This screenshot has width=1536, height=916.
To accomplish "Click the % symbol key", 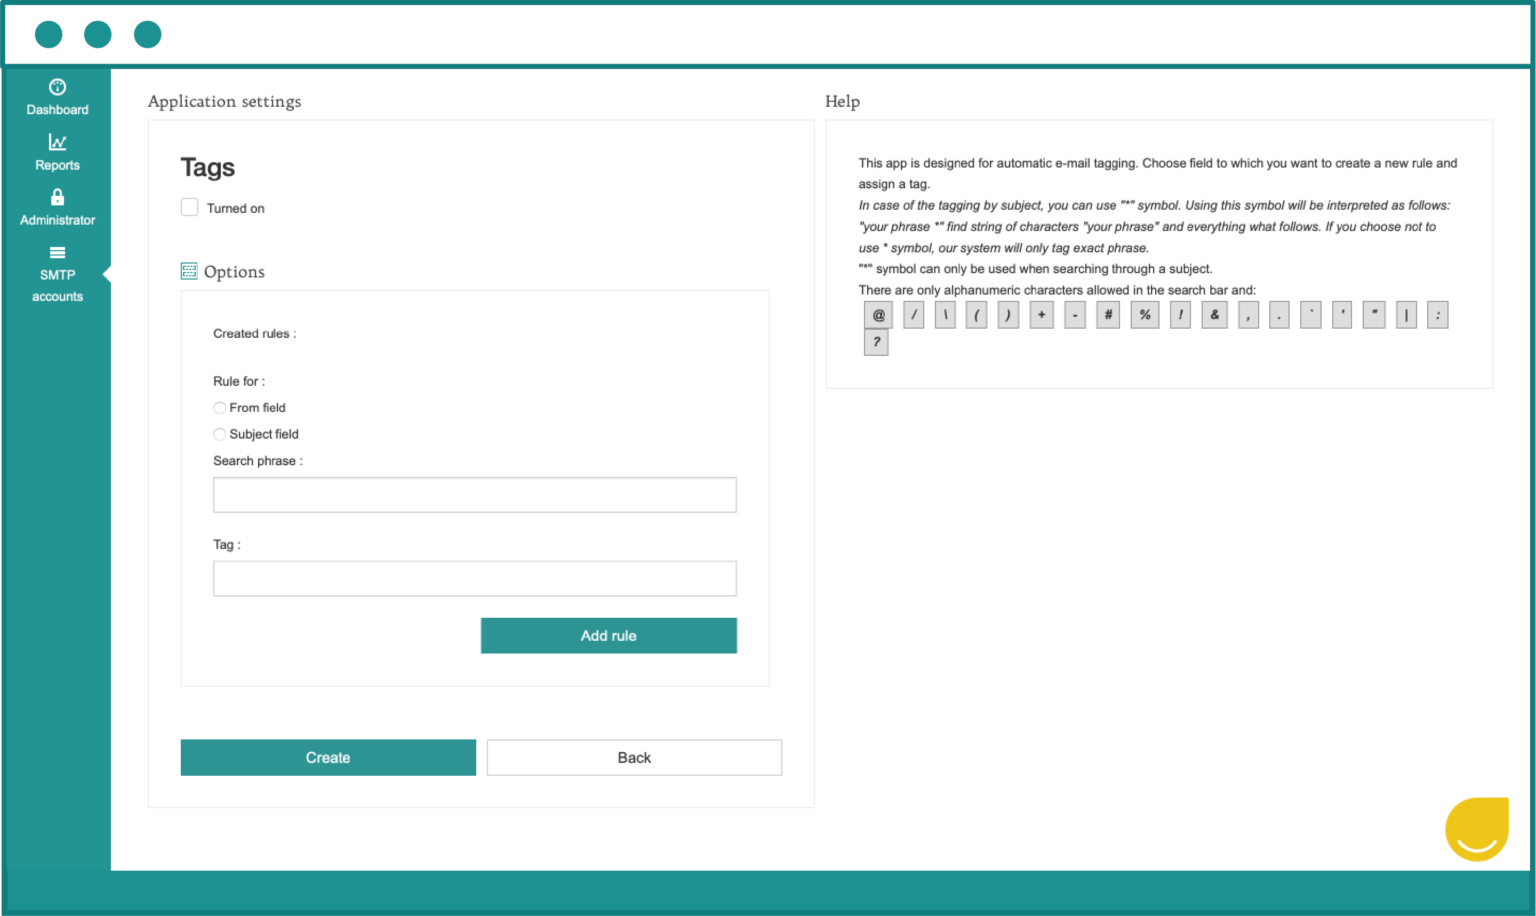I will 1144,314.
